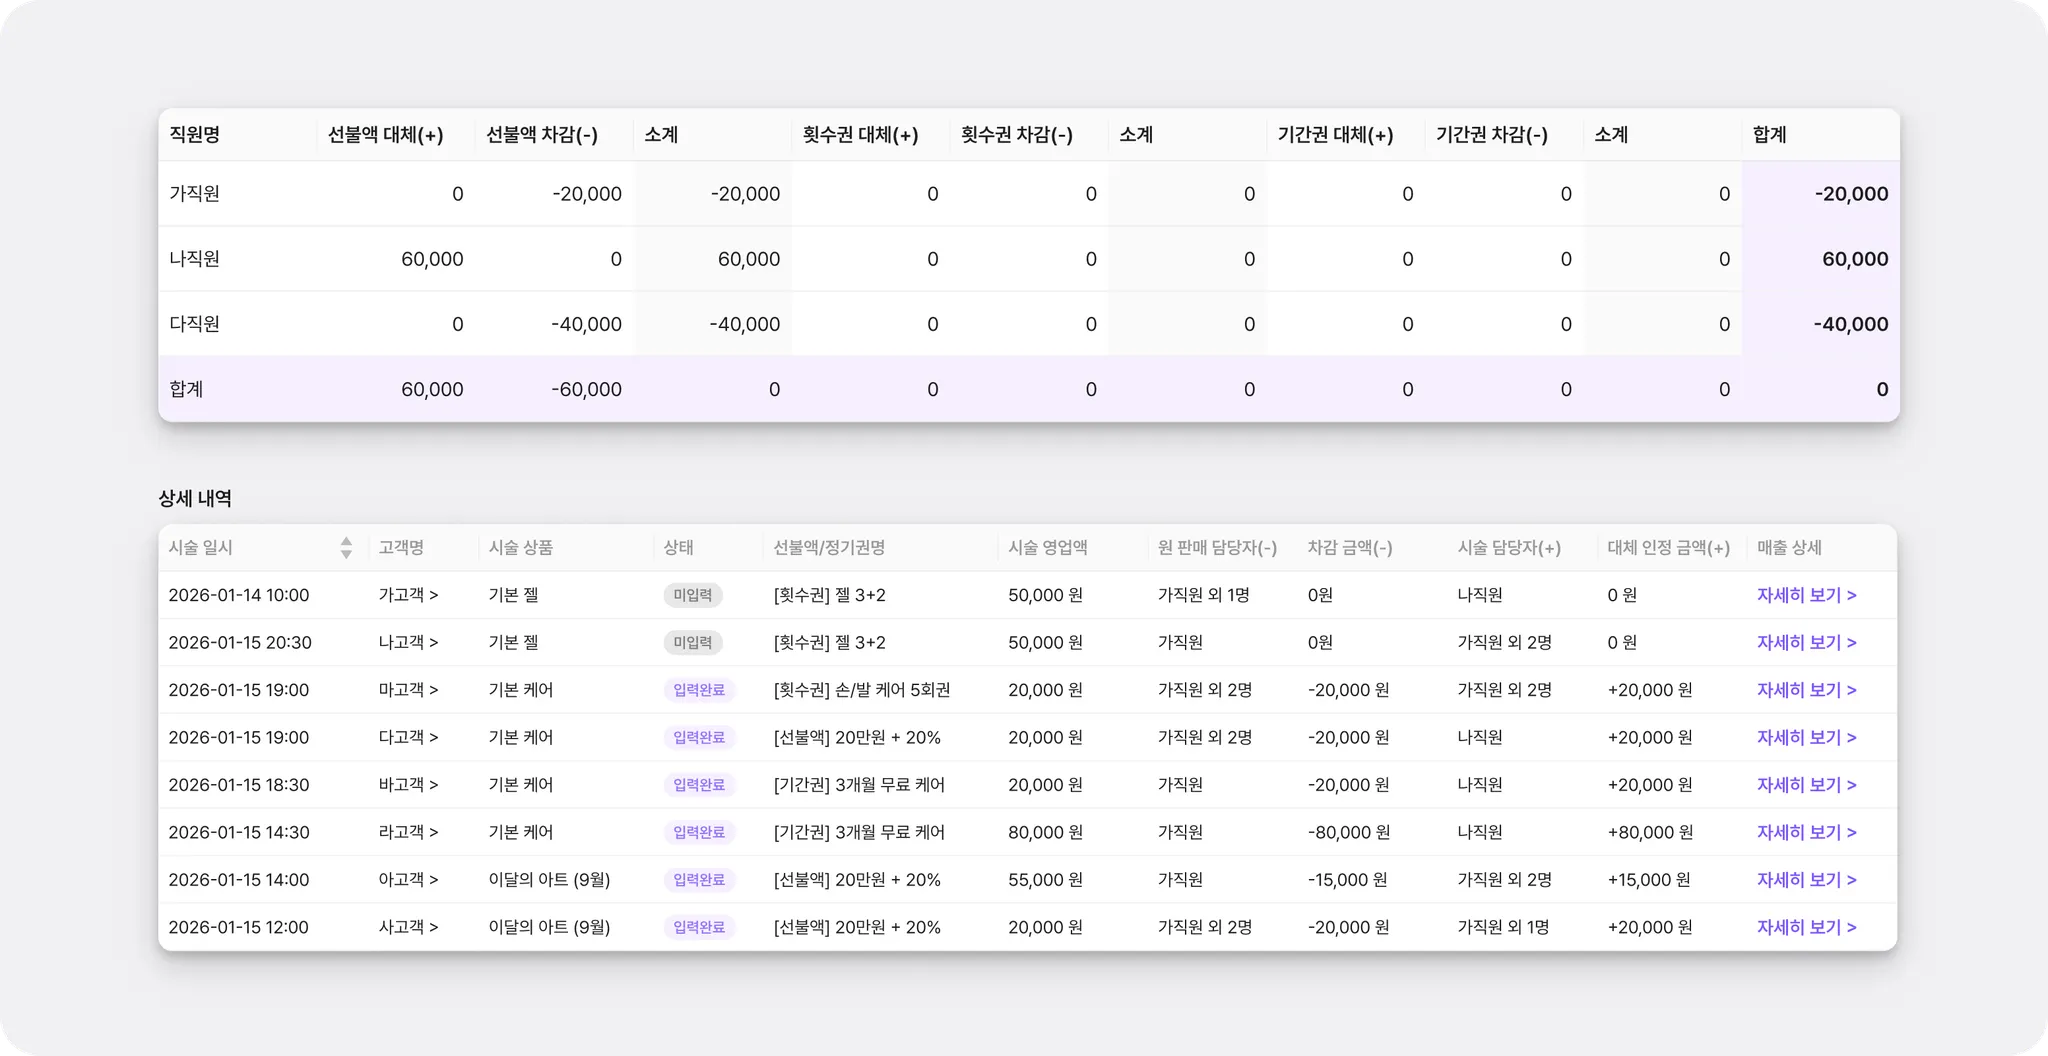2048x1056 pixels.
Task: Click 합계 total row in summary table
Action: point(1029,389)
